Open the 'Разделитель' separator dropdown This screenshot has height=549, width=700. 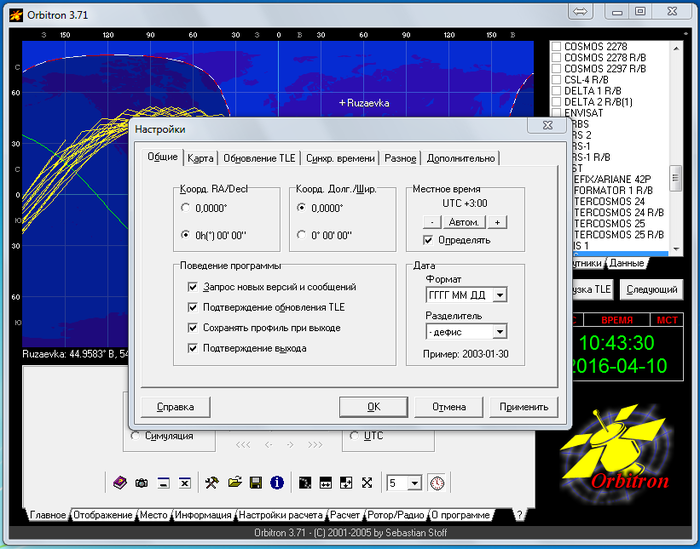(x=499, y=331)
